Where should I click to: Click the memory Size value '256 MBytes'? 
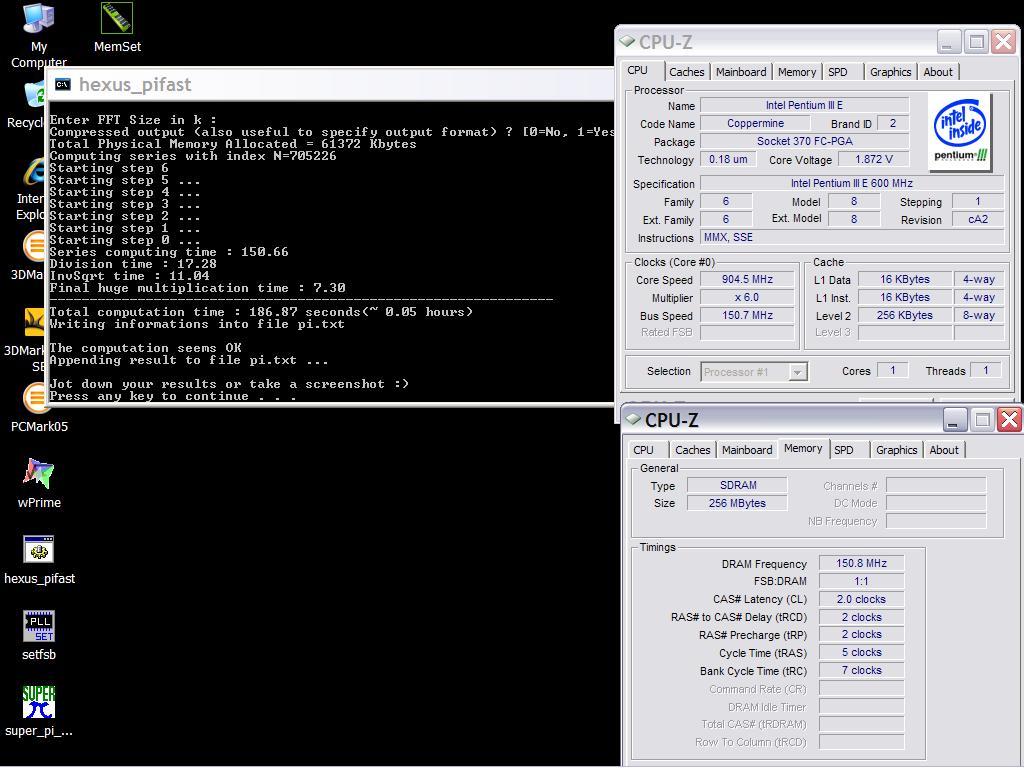737,503
